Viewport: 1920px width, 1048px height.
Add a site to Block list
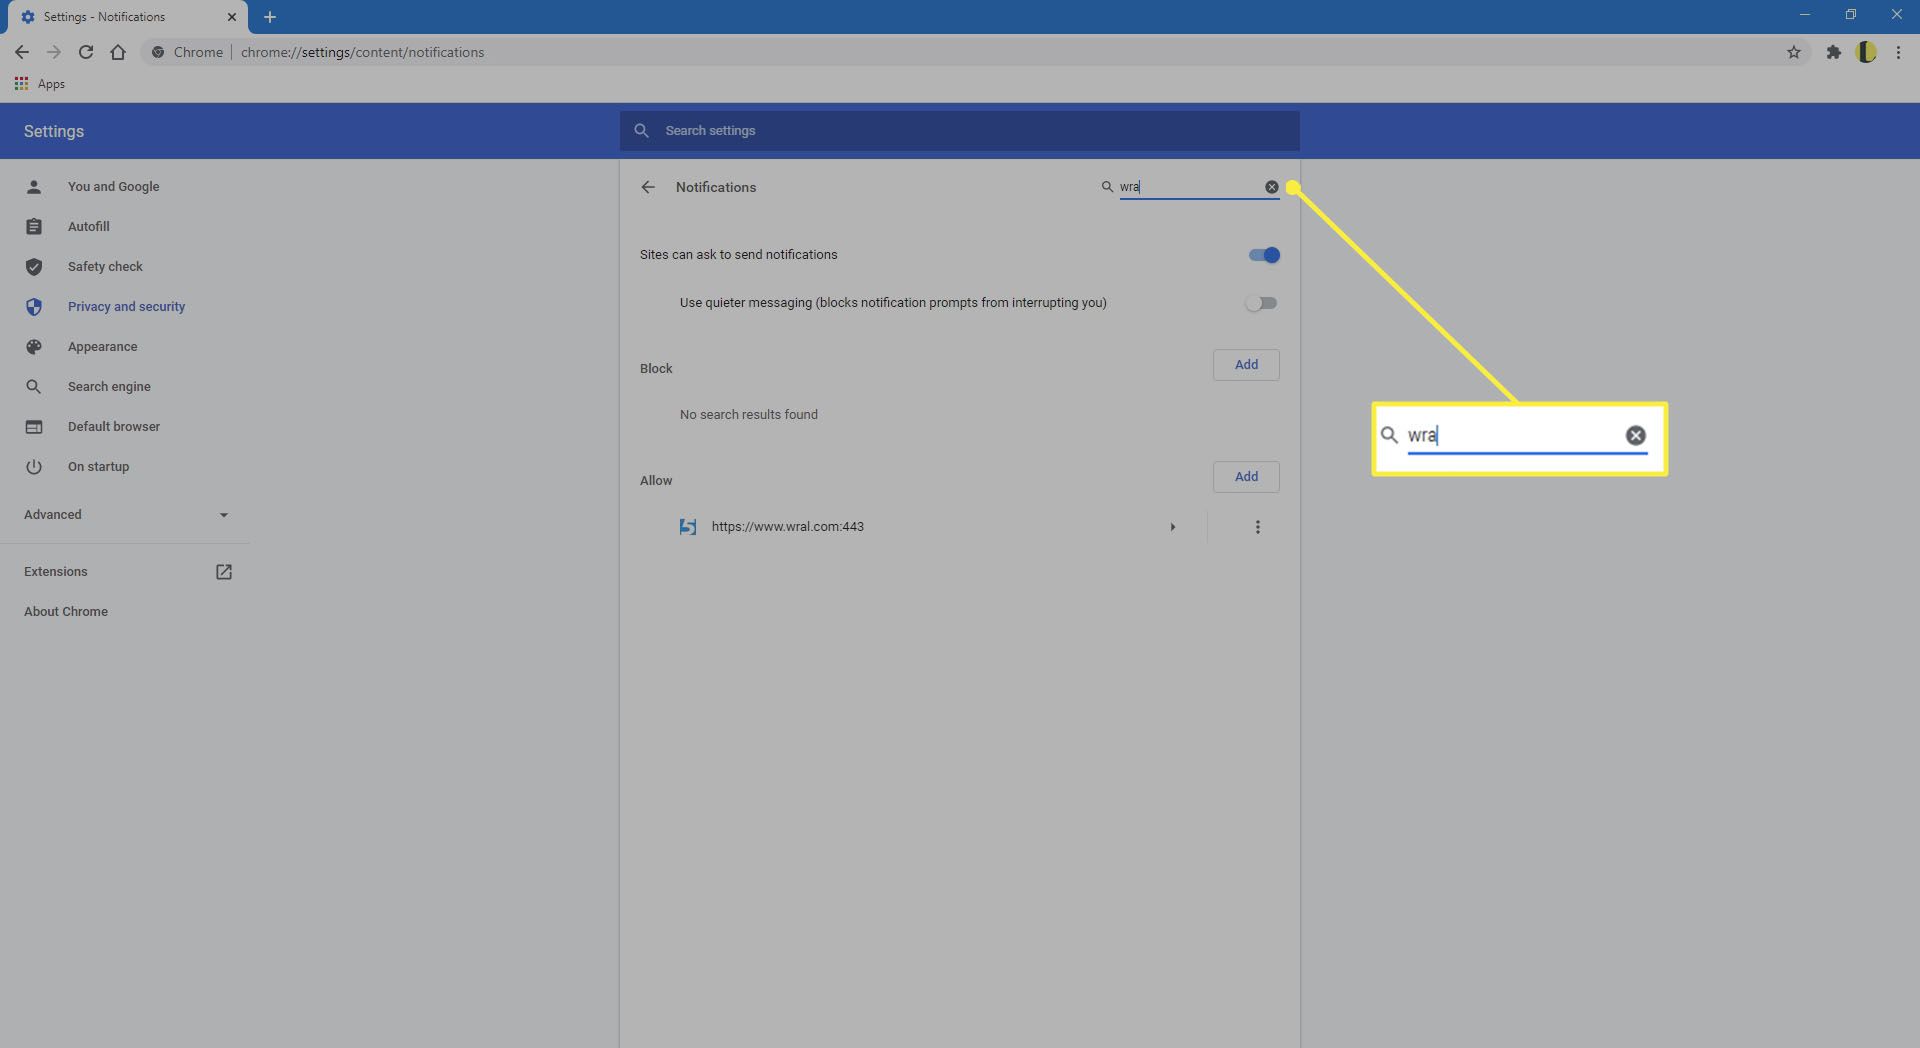click(1246, 365)
